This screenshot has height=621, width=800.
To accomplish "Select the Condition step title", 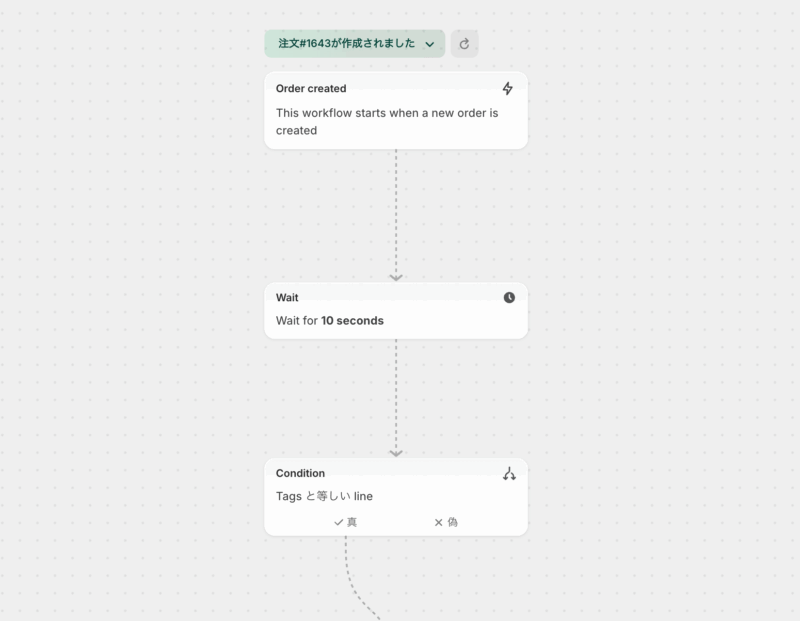I will [300, 473].
